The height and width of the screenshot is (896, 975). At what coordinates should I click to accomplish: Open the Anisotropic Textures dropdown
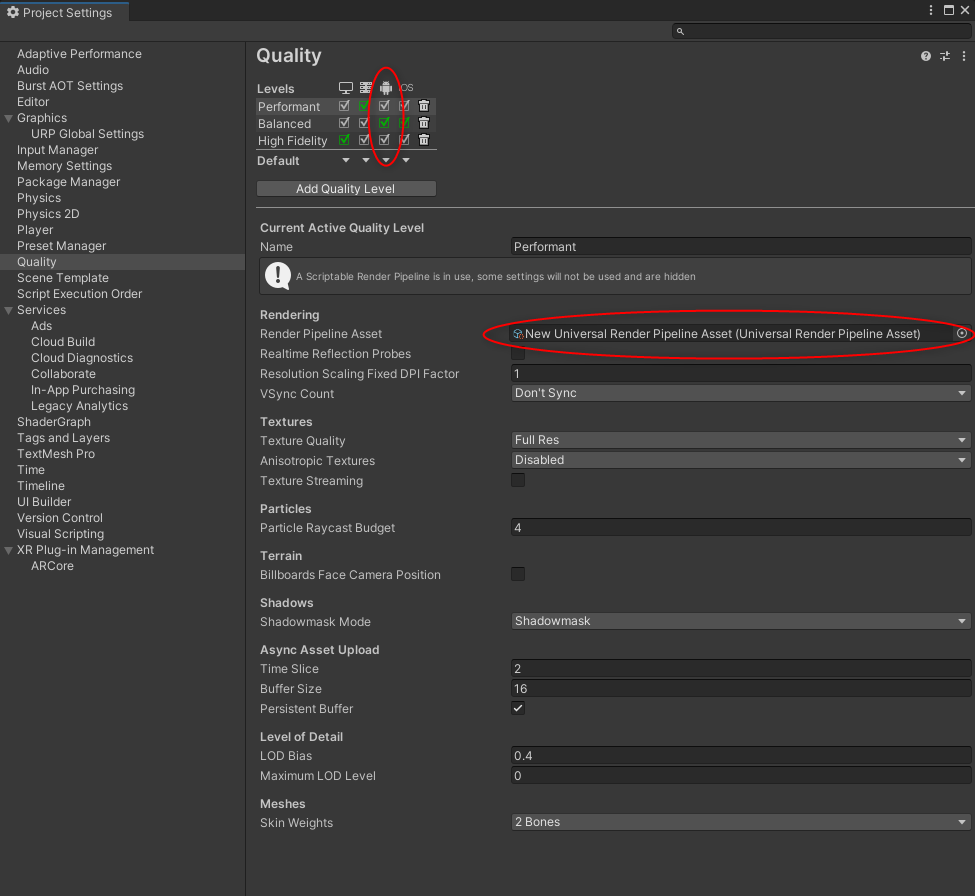coord(741,460)
